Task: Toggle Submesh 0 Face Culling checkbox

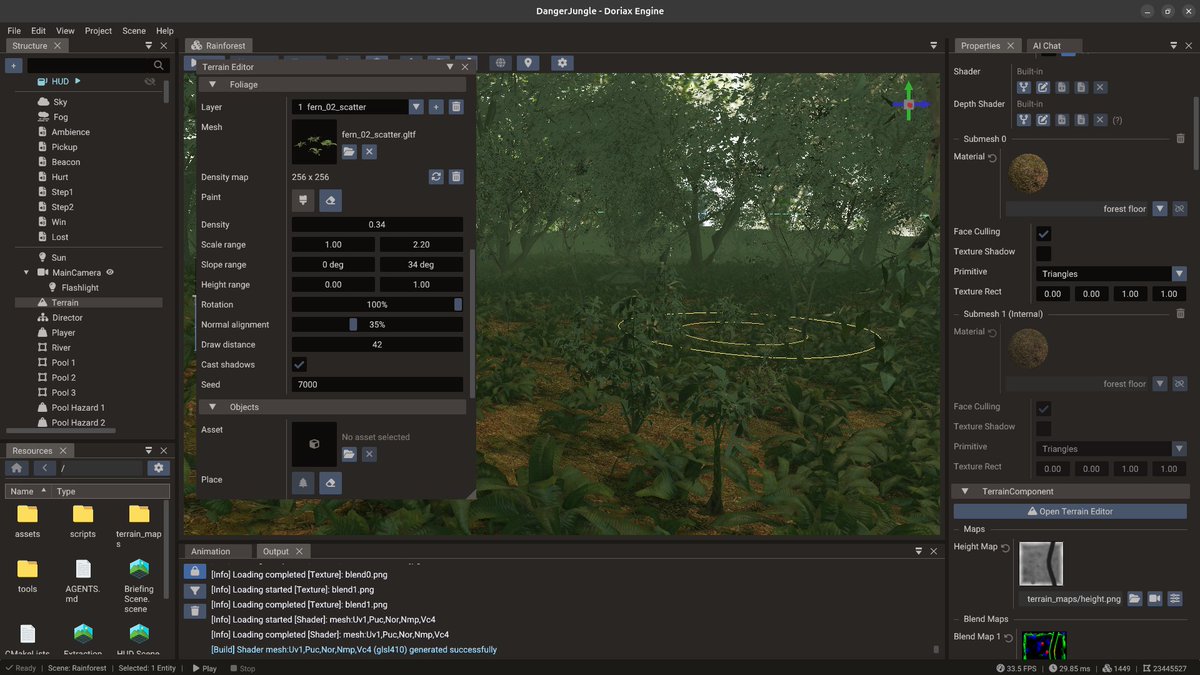Action: pyautogui.click(x=1043, y=233)
